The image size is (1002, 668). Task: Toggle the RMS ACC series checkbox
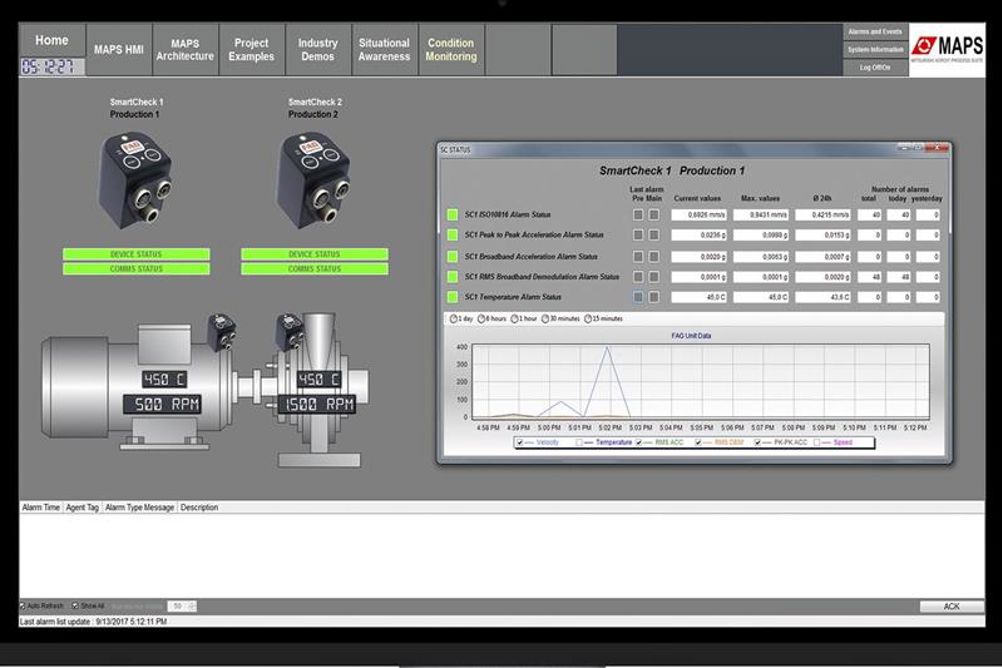(638, 442)
